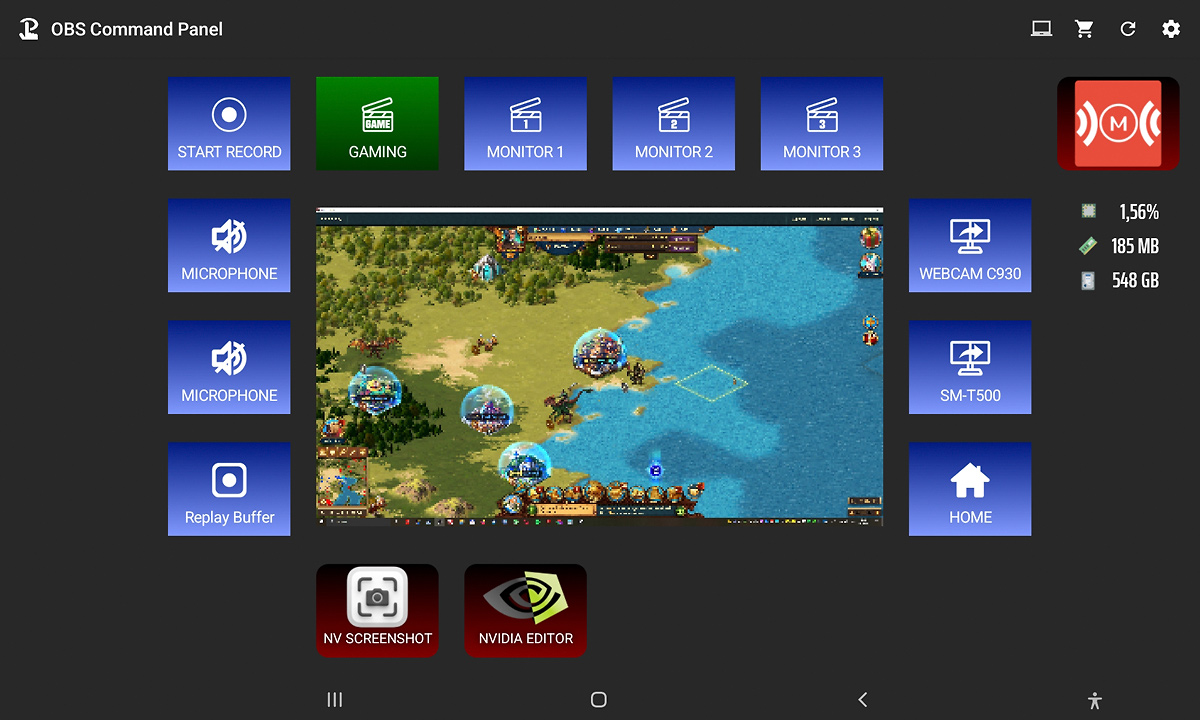This screenshot has height=720, width=1200.
Task: Show the WEBCAM C930 source
Action: click(969, 246)
